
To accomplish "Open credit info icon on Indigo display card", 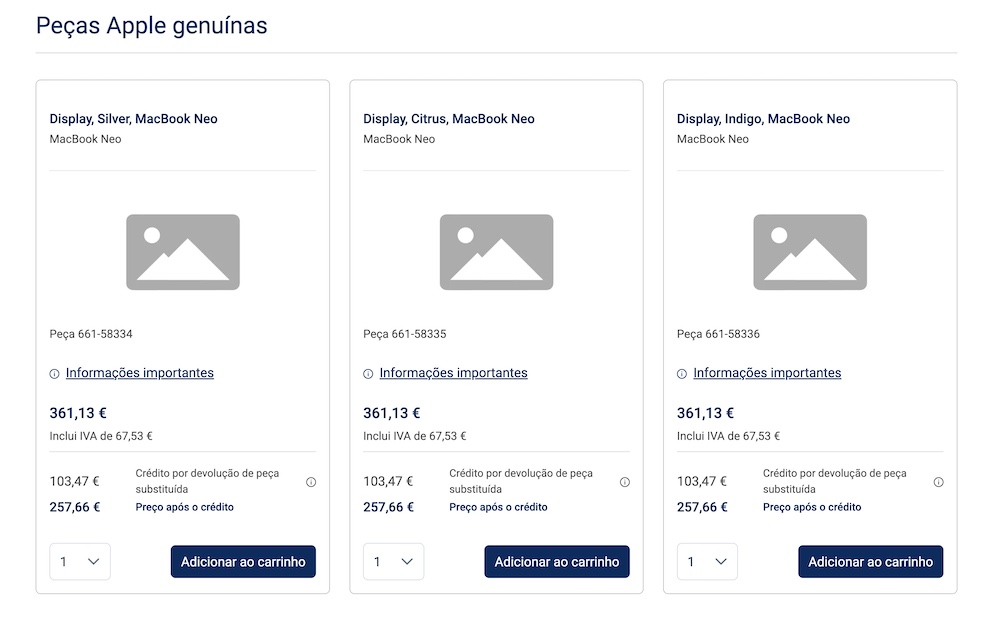I will click(x=939, y=482).
